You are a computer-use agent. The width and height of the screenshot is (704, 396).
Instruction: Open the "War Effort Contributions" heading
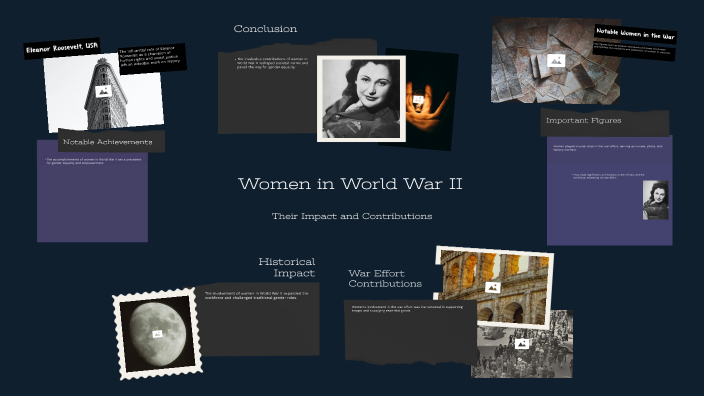coord(385,278)
